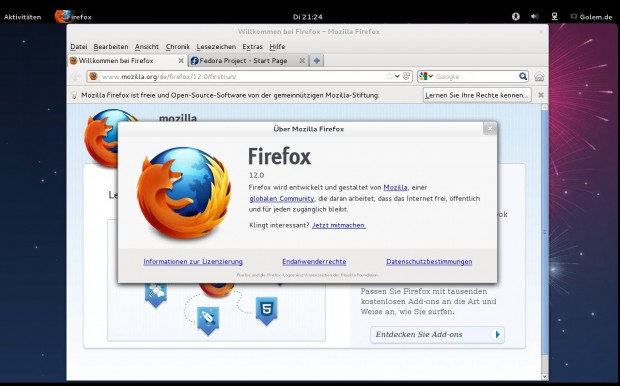Switch to Fedora Project - Start Page tab
Viewport: 620px width, 386px height.
click(248, 61)
